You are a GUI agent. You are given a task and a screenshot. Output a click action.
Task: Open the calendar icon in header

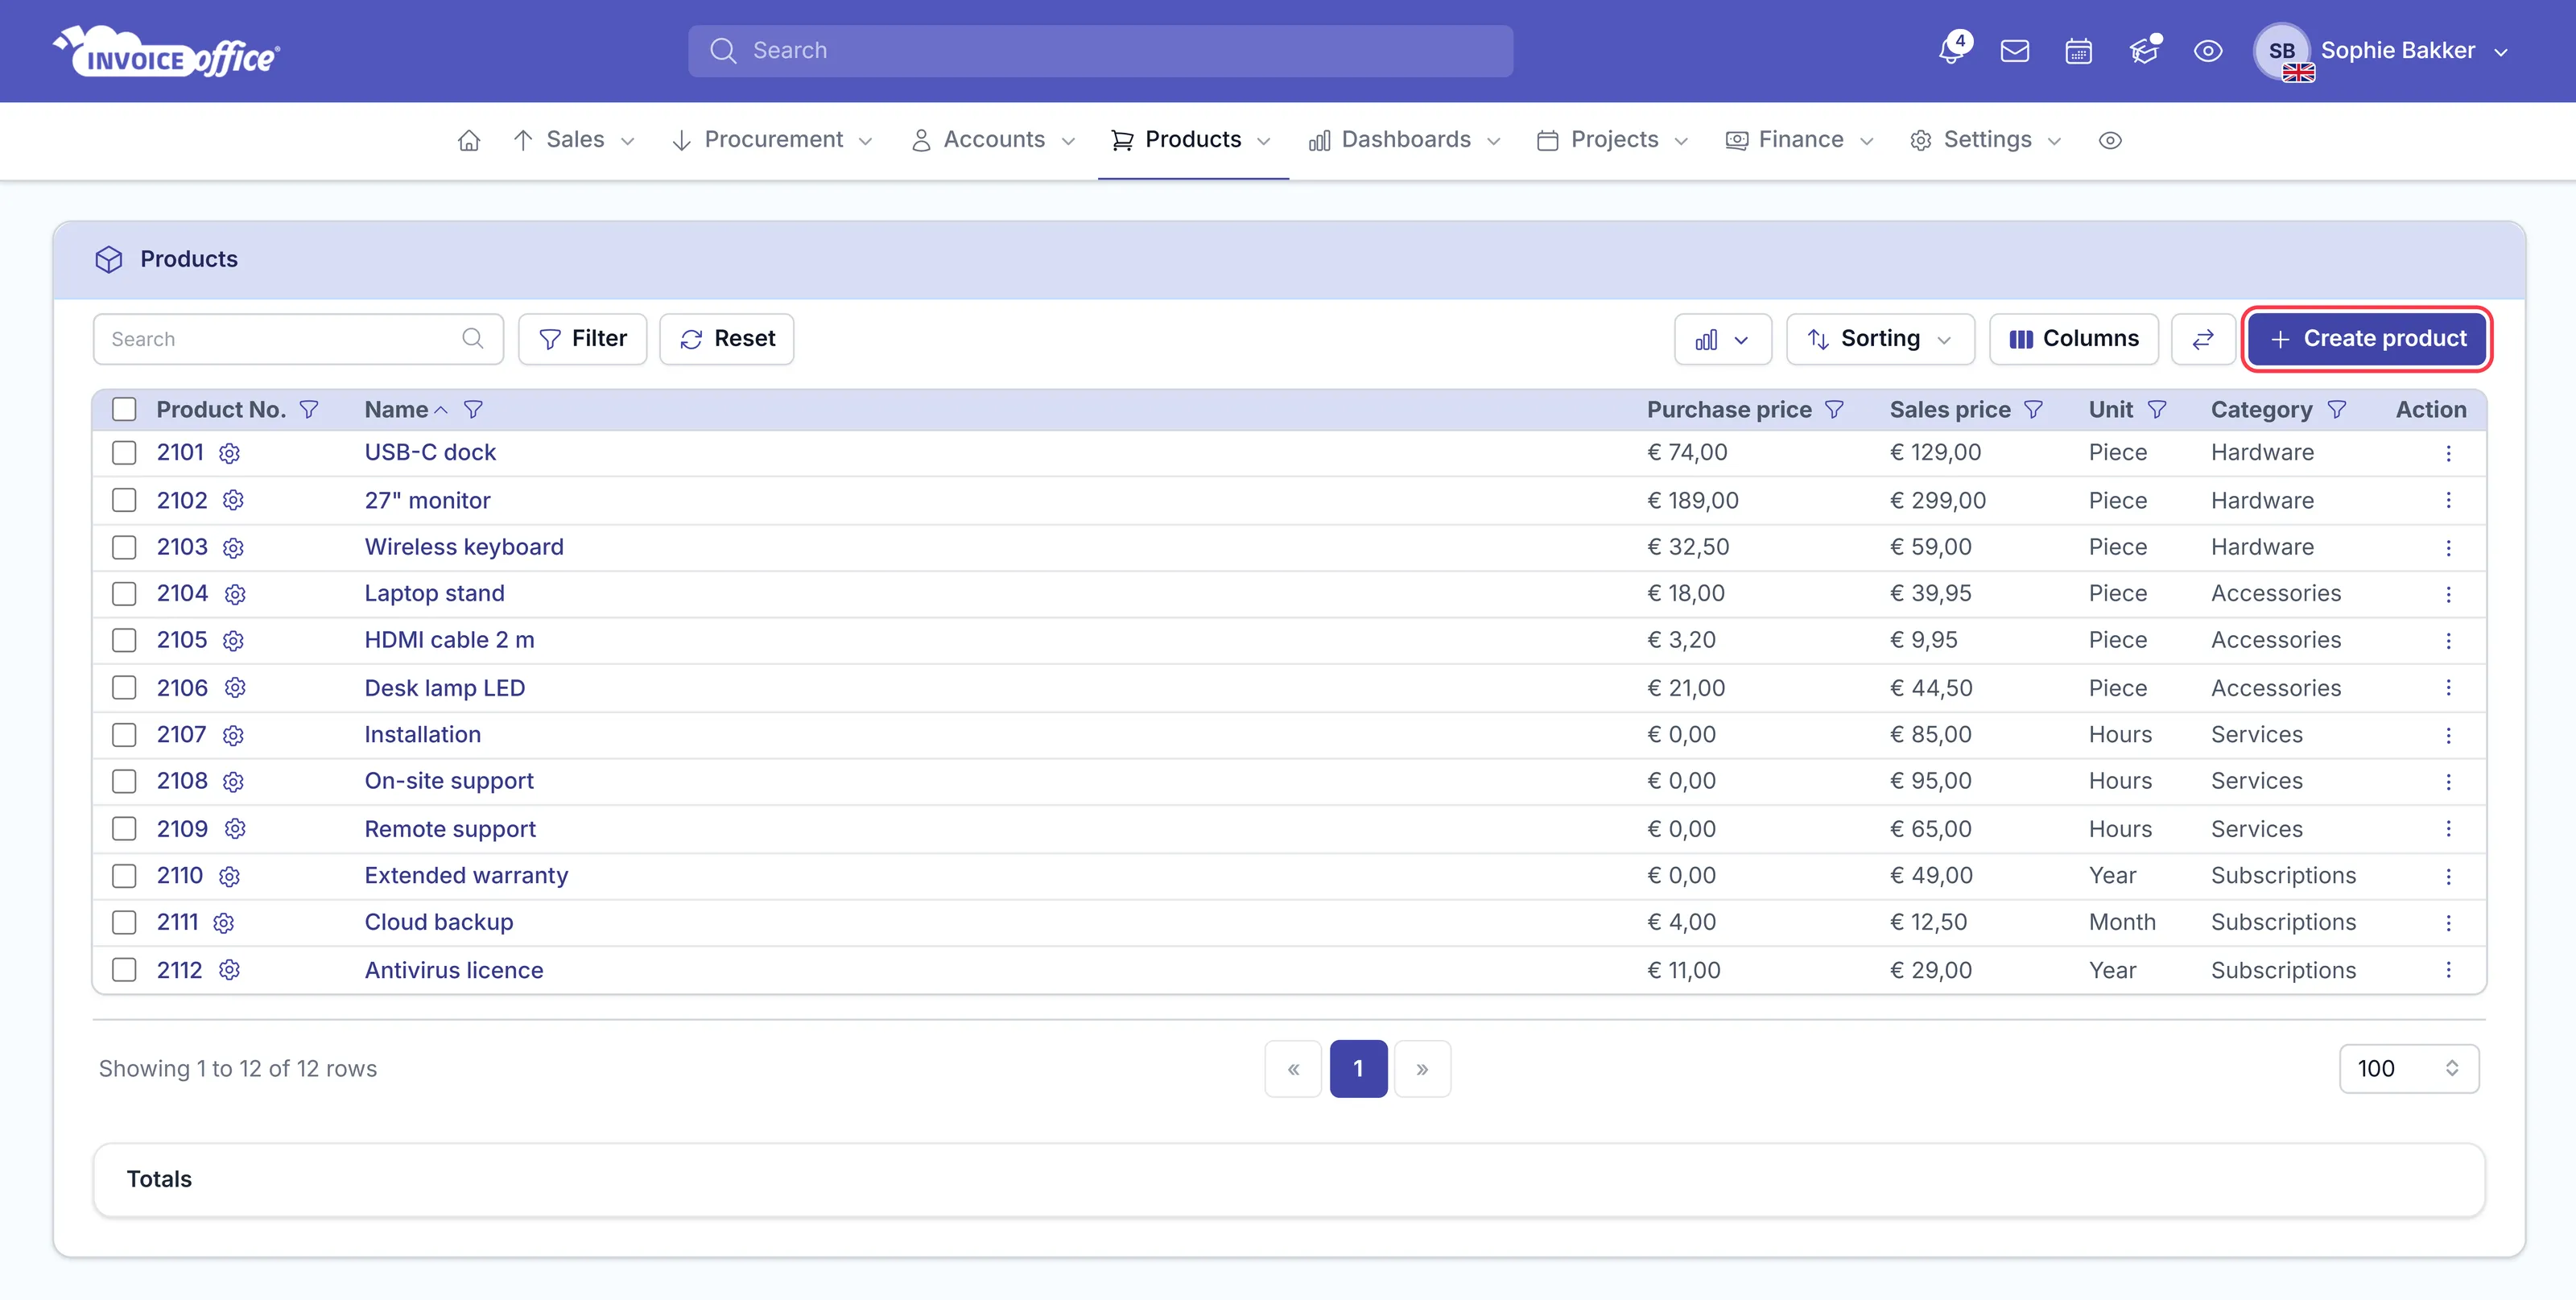click(2079, 51)
